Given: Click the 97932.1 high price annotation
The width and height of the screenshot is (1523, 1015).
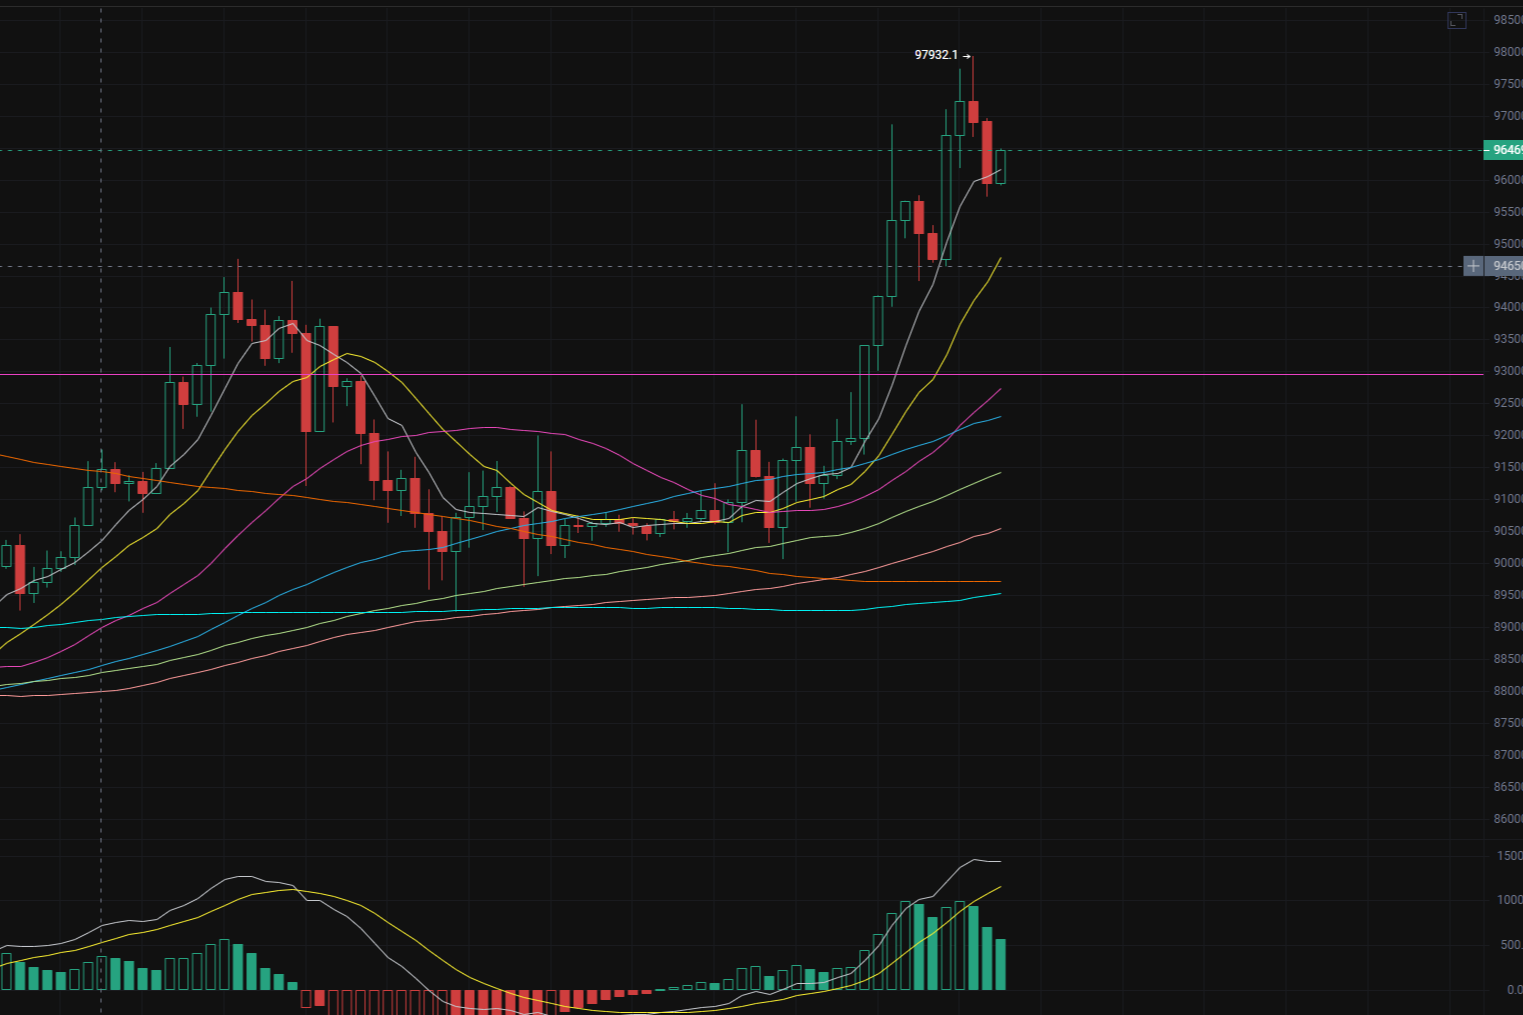Looking at the screenshot, I should pos(936,55).
